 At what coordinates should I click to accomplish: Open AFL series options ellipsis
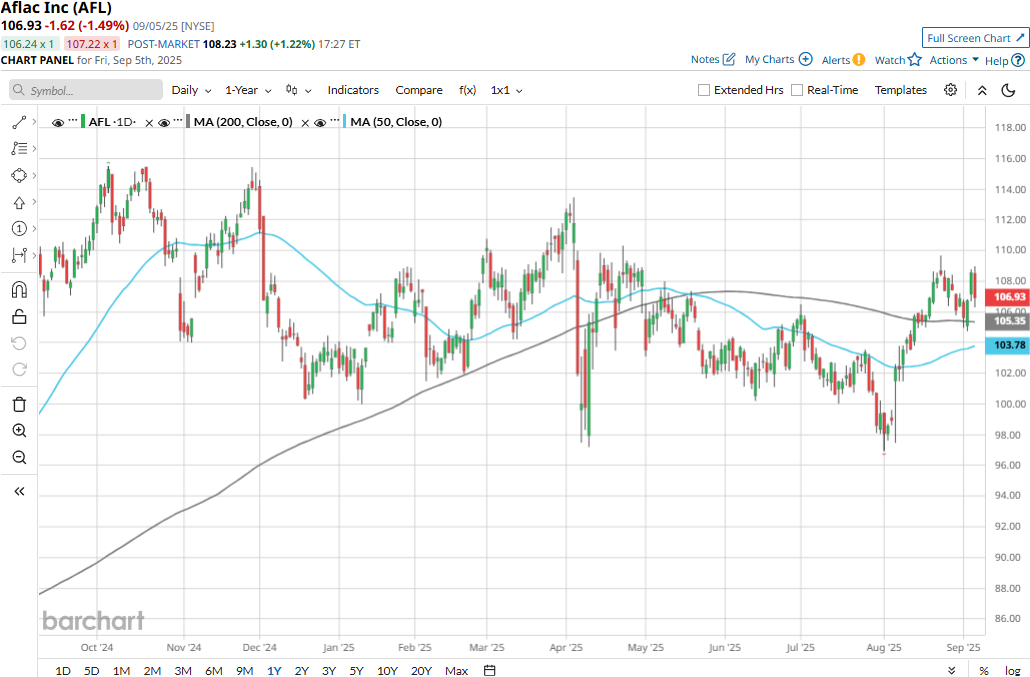coord(73,121)
